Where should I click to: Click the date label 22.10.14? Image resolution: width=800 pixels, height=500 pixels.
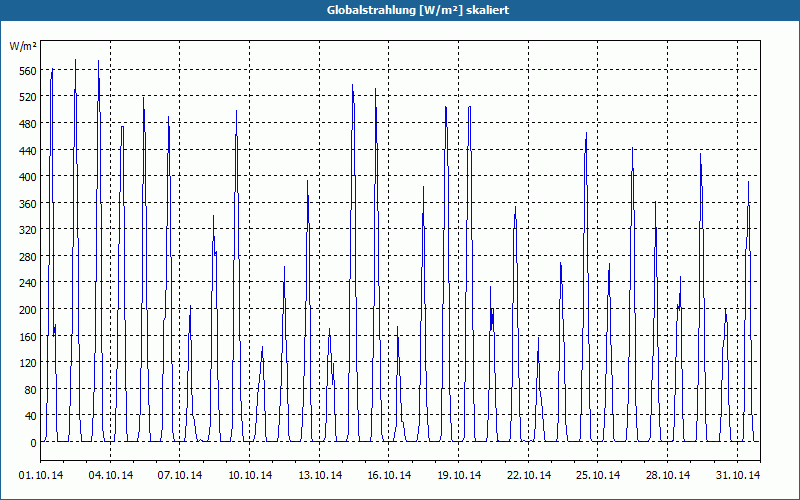[x=529, y=475]
